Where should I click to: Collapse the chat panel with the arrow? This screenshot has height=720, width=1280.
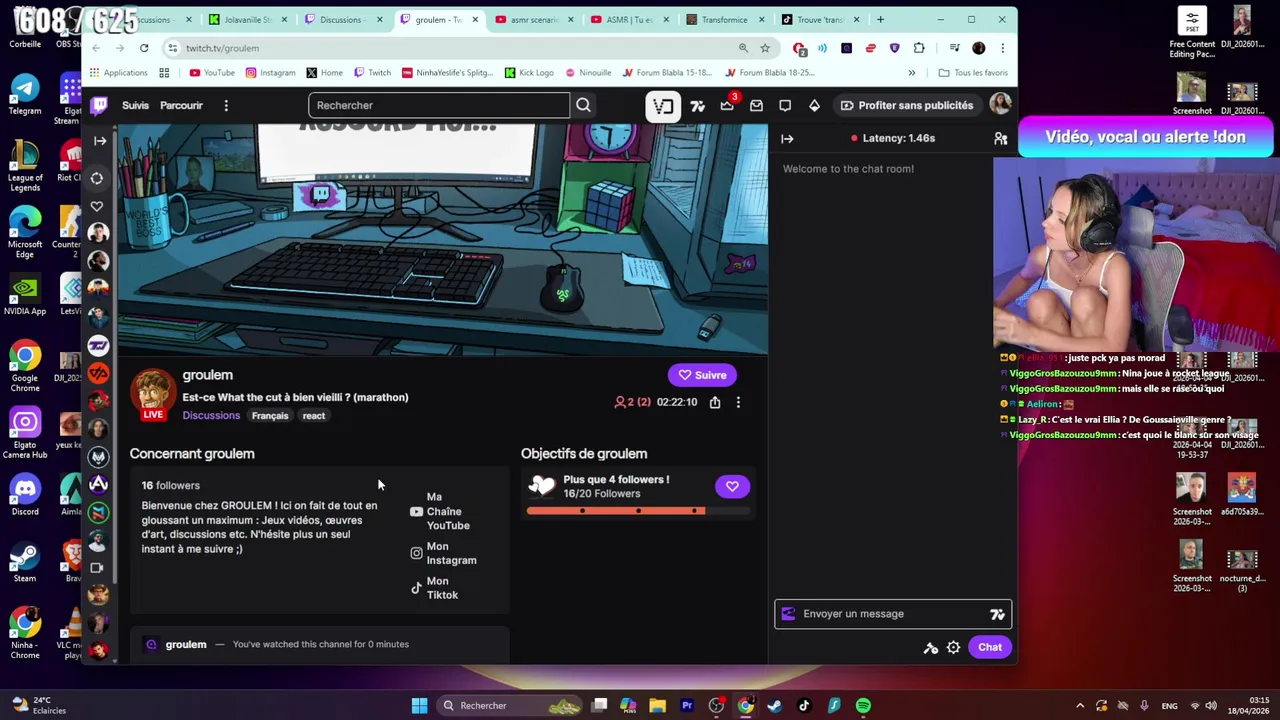point(787,138)
